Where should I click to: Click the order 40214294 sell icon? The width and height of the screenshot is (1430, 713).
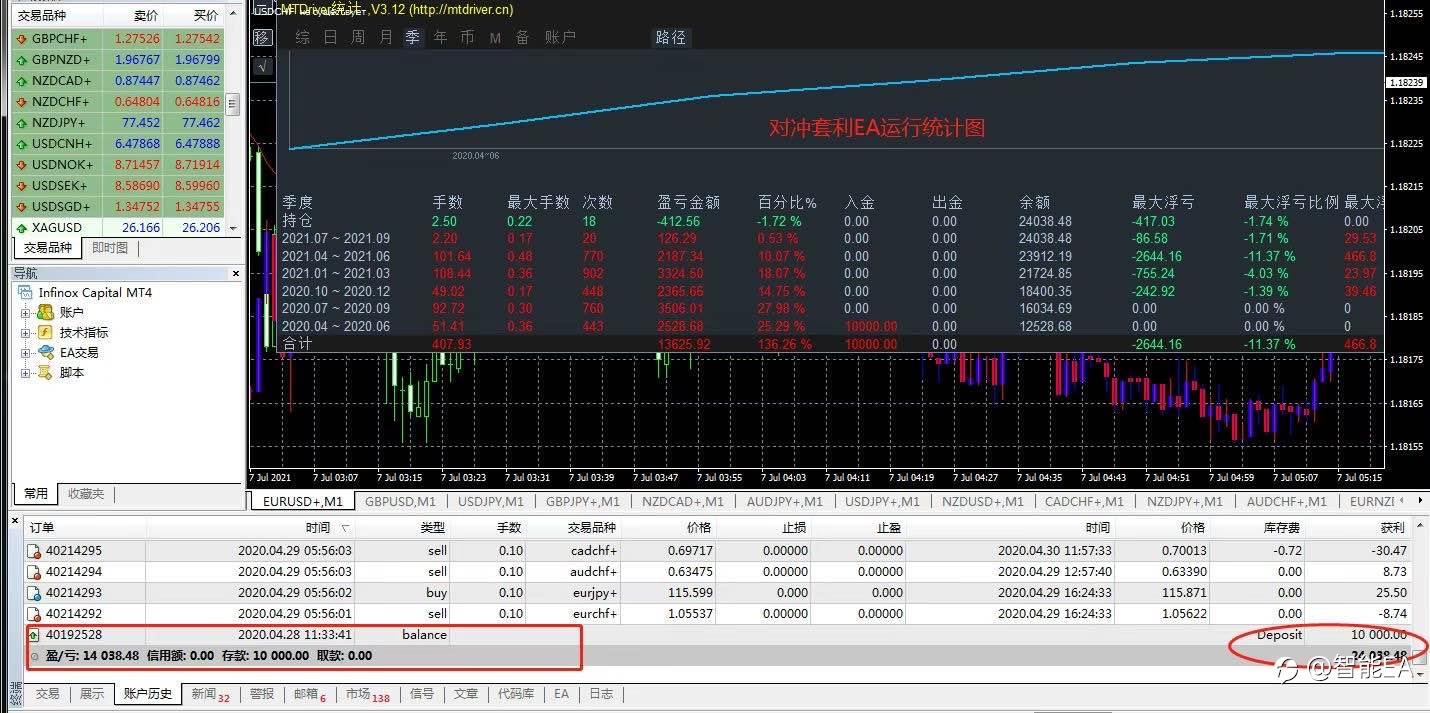33,572
